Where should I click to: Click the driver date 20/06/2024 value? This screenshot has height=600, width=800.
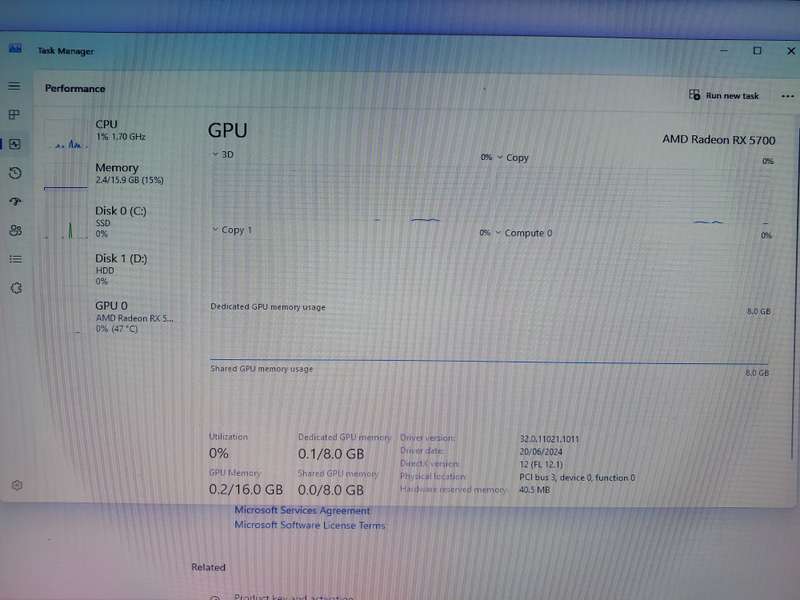pyautogui.click(x=541, y=452)
